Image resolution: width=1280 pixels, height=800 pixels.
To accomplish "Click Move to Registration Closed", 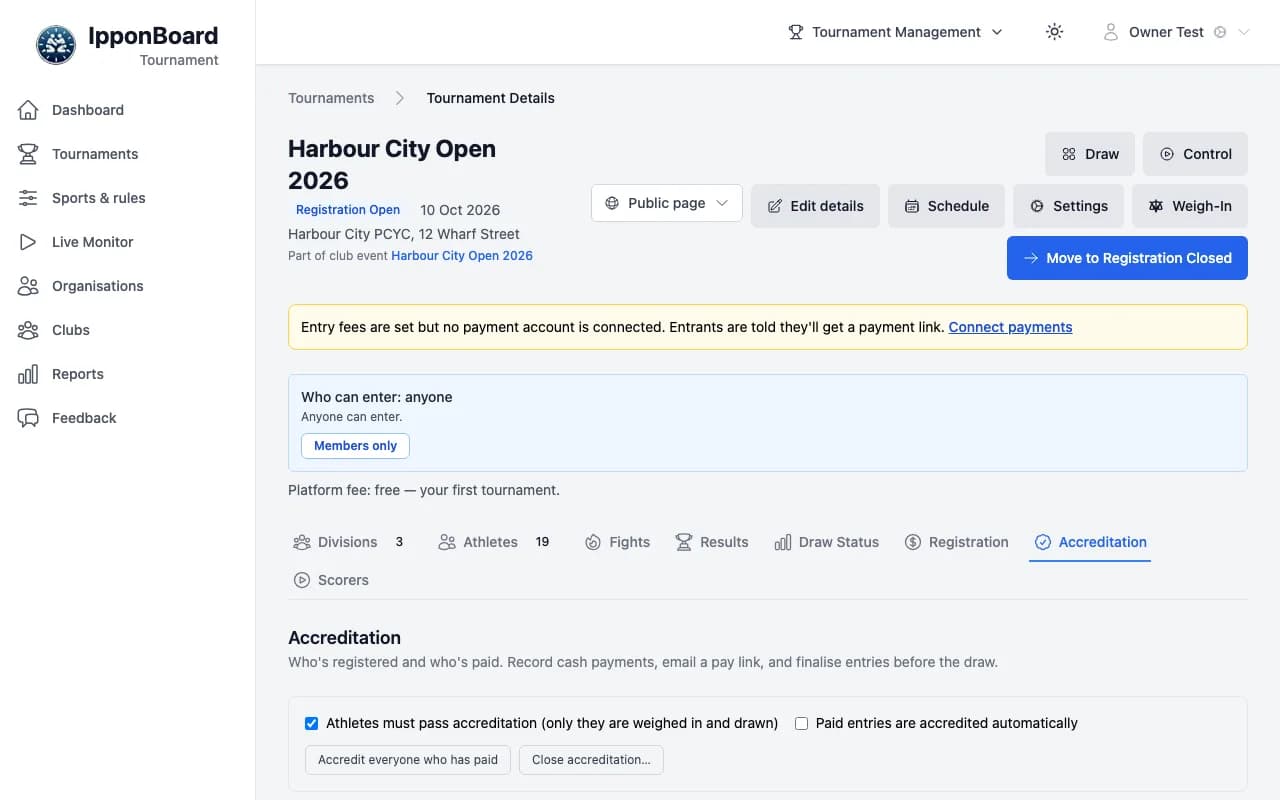I will [x=1127, y=258].
